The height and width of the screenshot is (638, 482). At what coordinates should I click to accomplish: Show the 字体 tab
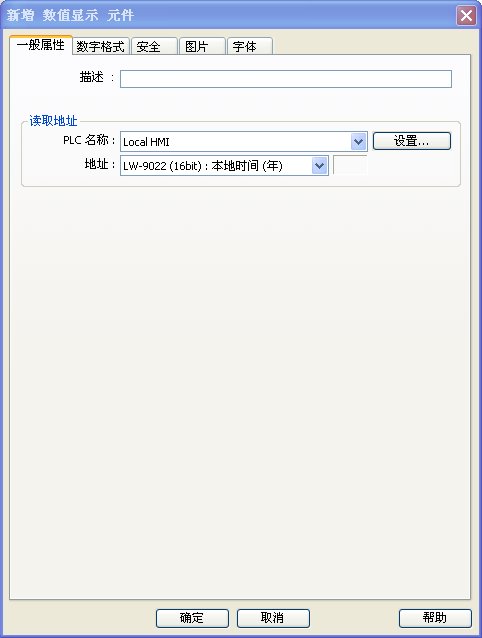coord(250,46)
